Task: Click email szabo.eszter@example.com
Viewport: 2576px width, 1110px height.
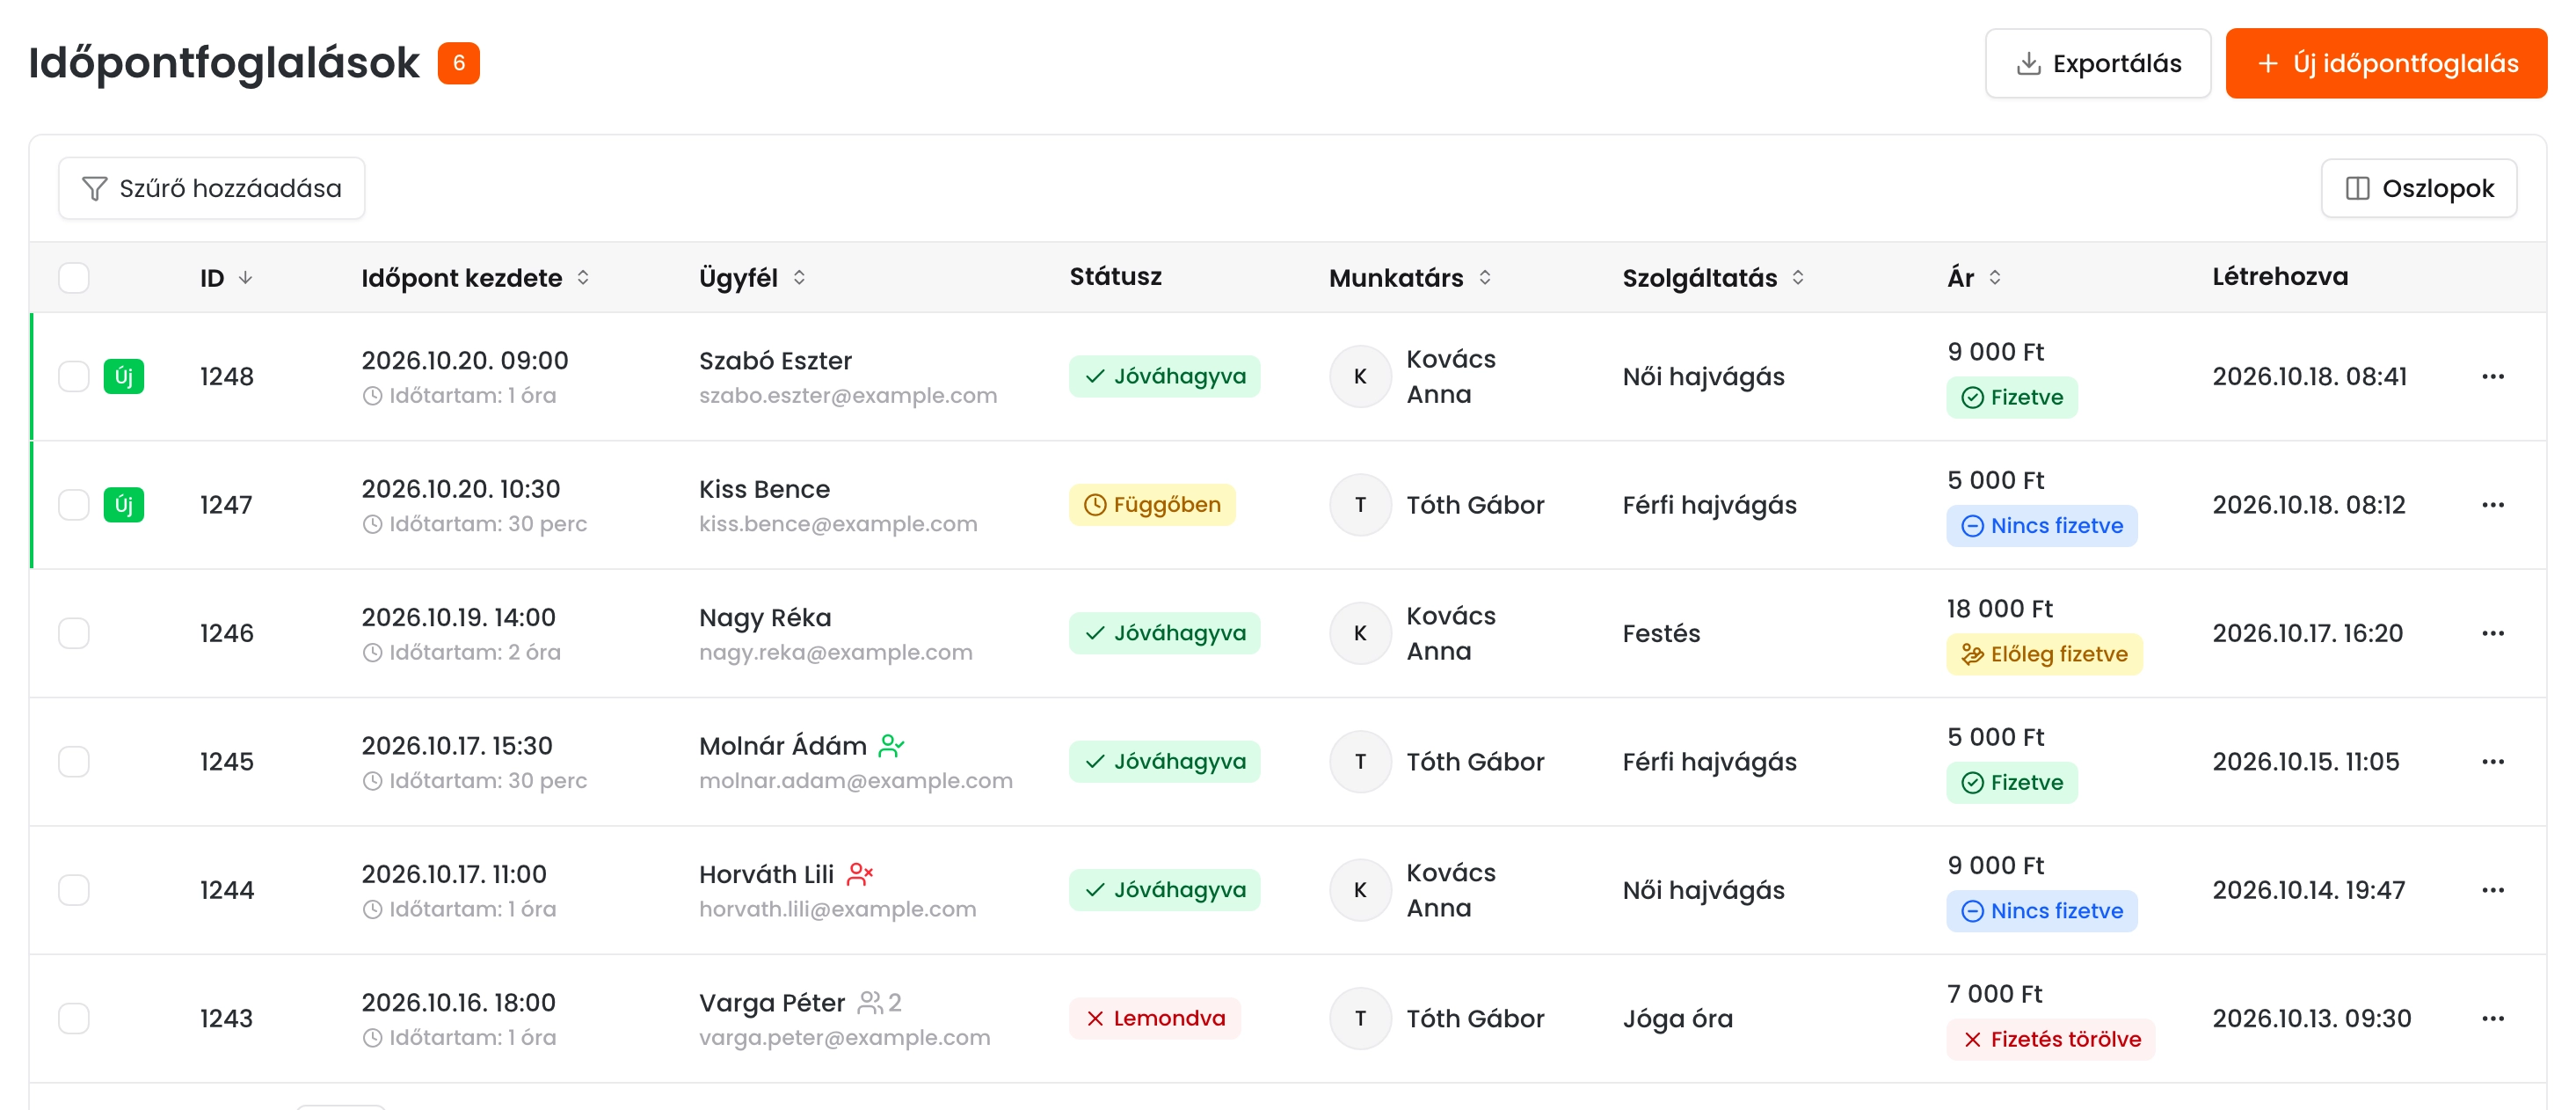Action: pos(848,395)
